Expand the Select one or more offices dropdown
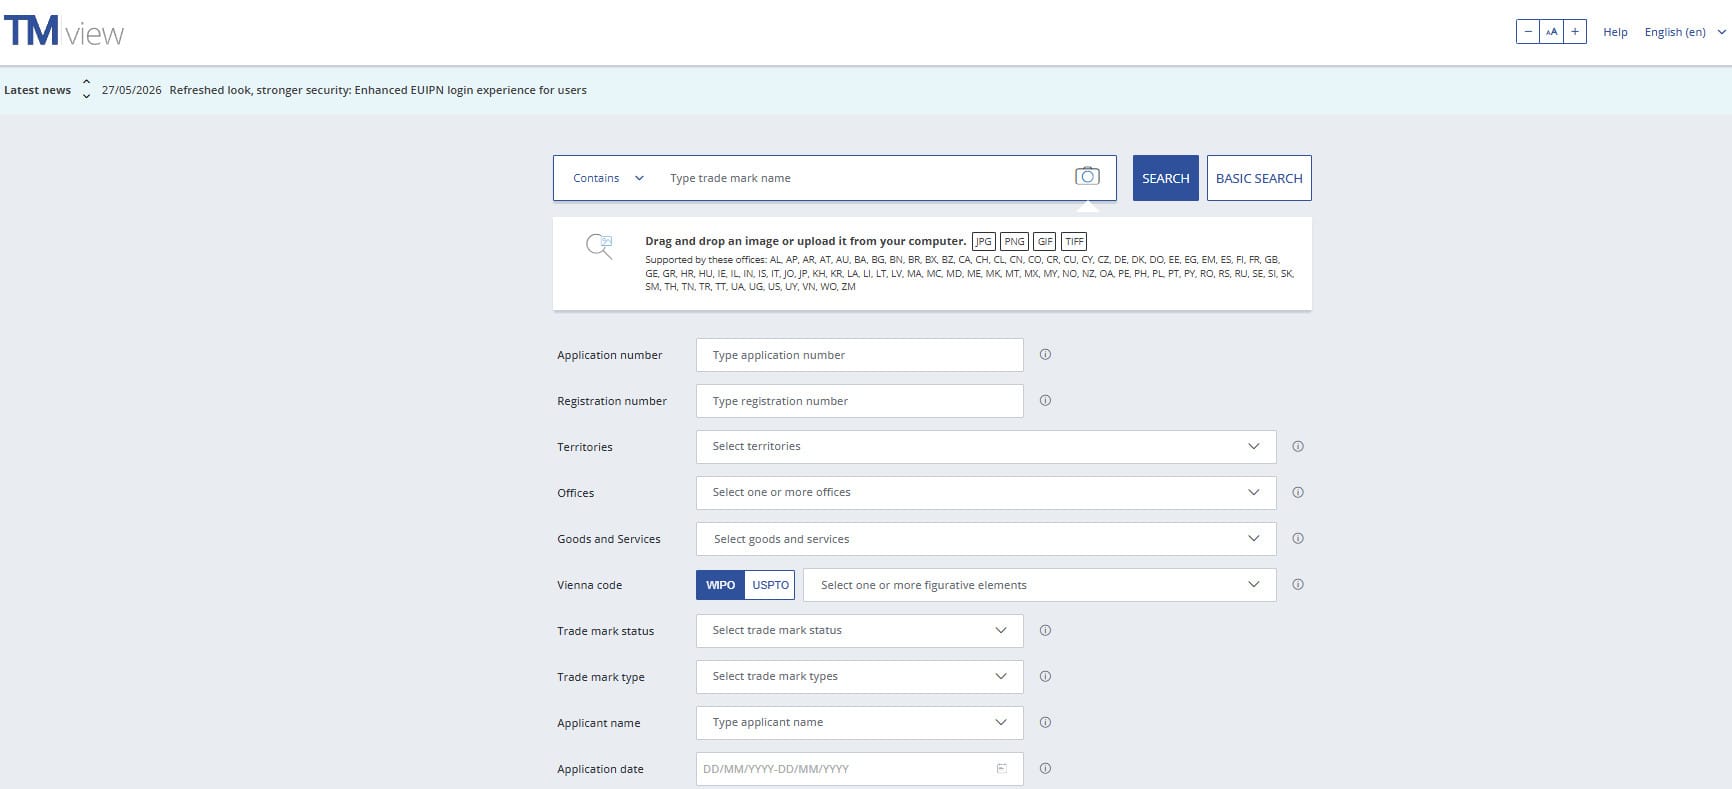Image resolution: width=1732 pixels, height=789 pixels. coord(986,493)
